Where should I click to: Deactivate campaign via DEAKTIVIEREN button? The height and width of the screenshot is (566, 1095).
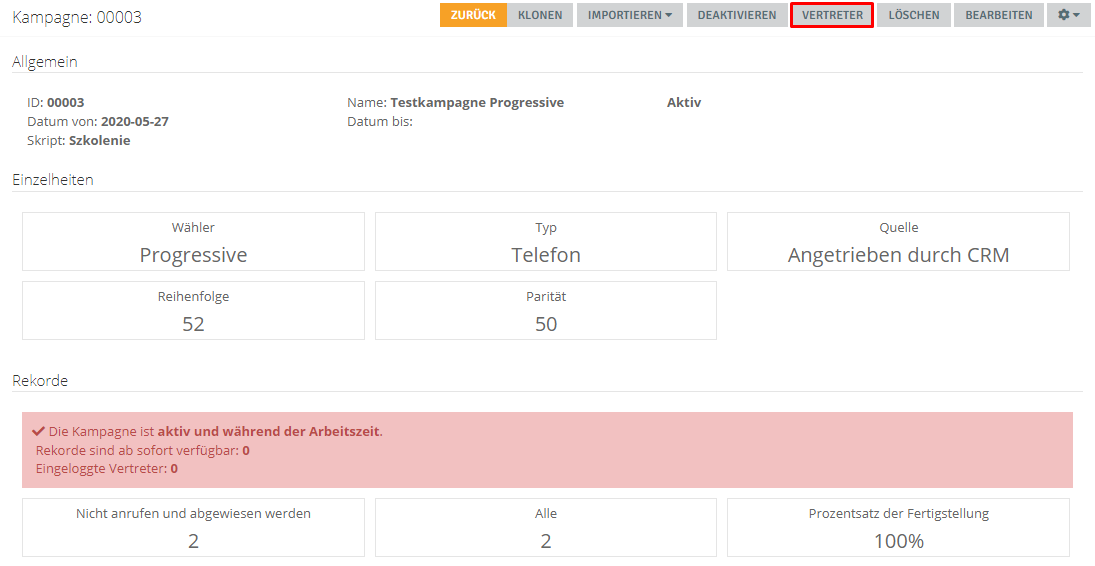click(737, 15)
